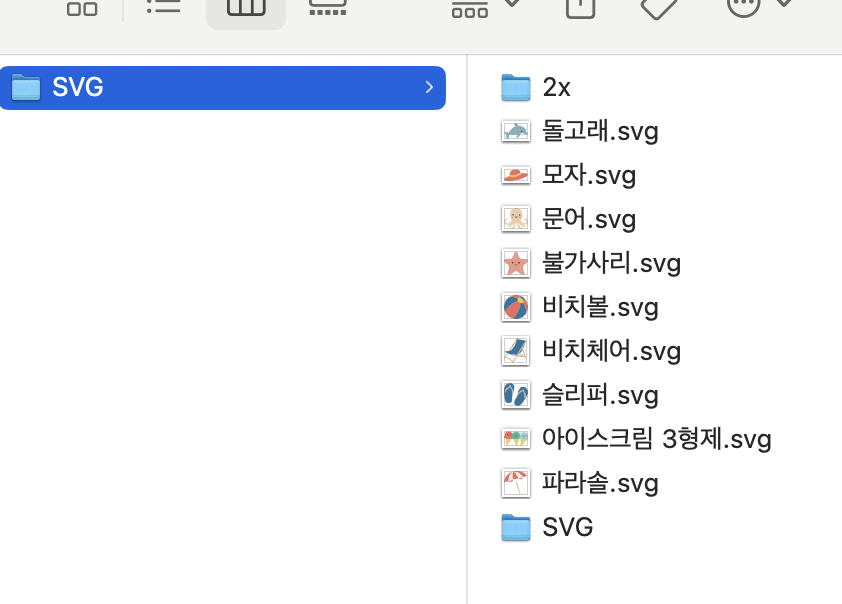Viewport: 842px width, 604px height.
Task: Click the 2x folder icon
Action: [x=516, y=87]
